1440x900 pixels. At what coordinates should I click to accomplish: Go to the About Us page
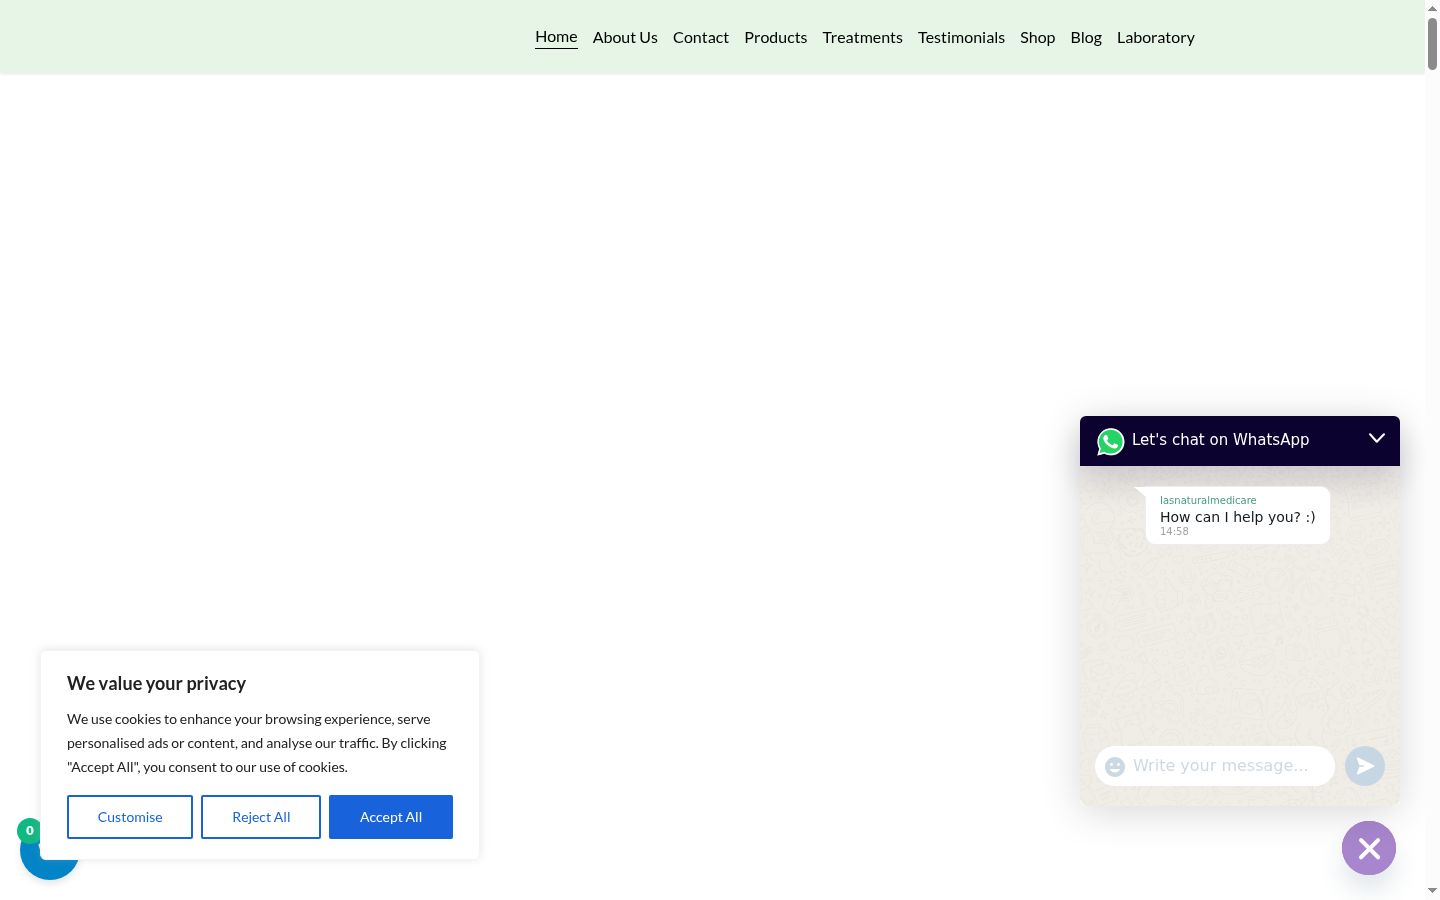pyautogui.click(x=625, y=37)
